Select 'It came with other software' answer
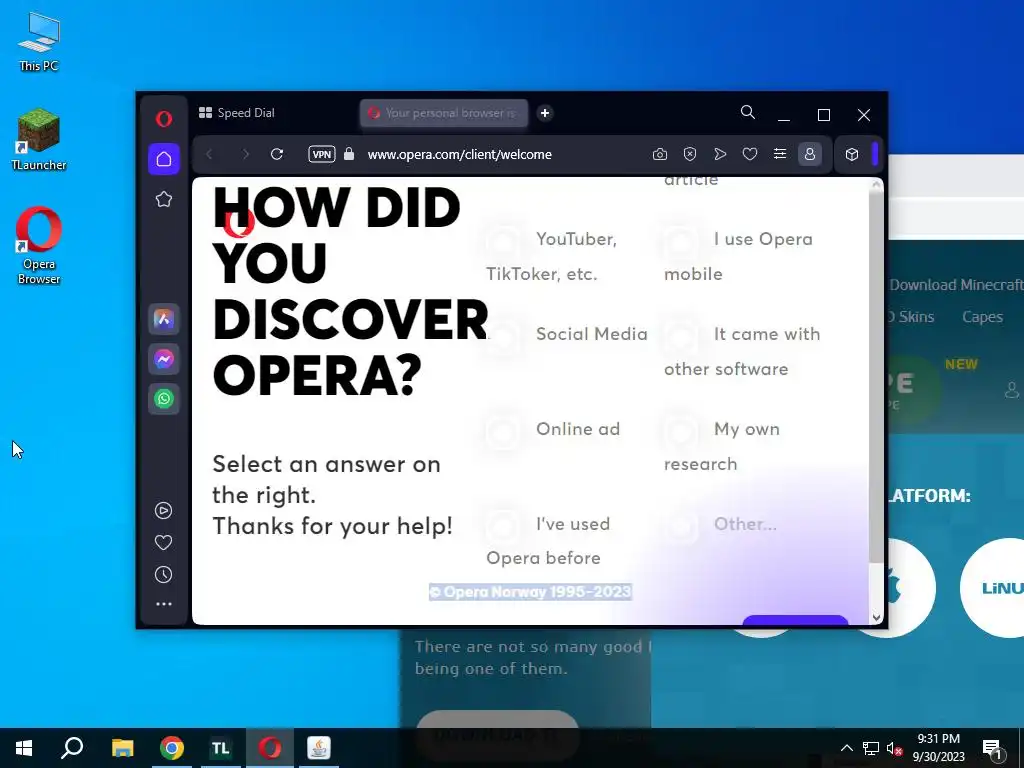The image size is (1024, 768). (741, 351)
